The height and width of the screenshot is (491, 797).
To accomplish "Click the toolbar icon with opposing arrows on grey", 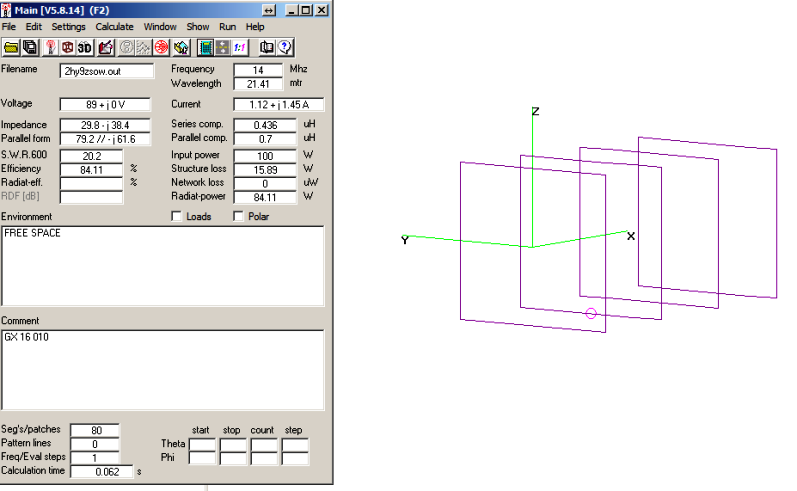I will point(223,48).
